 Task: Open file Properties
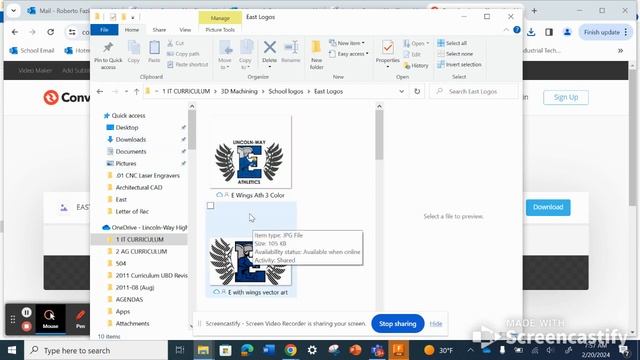(x=387, y=53)
